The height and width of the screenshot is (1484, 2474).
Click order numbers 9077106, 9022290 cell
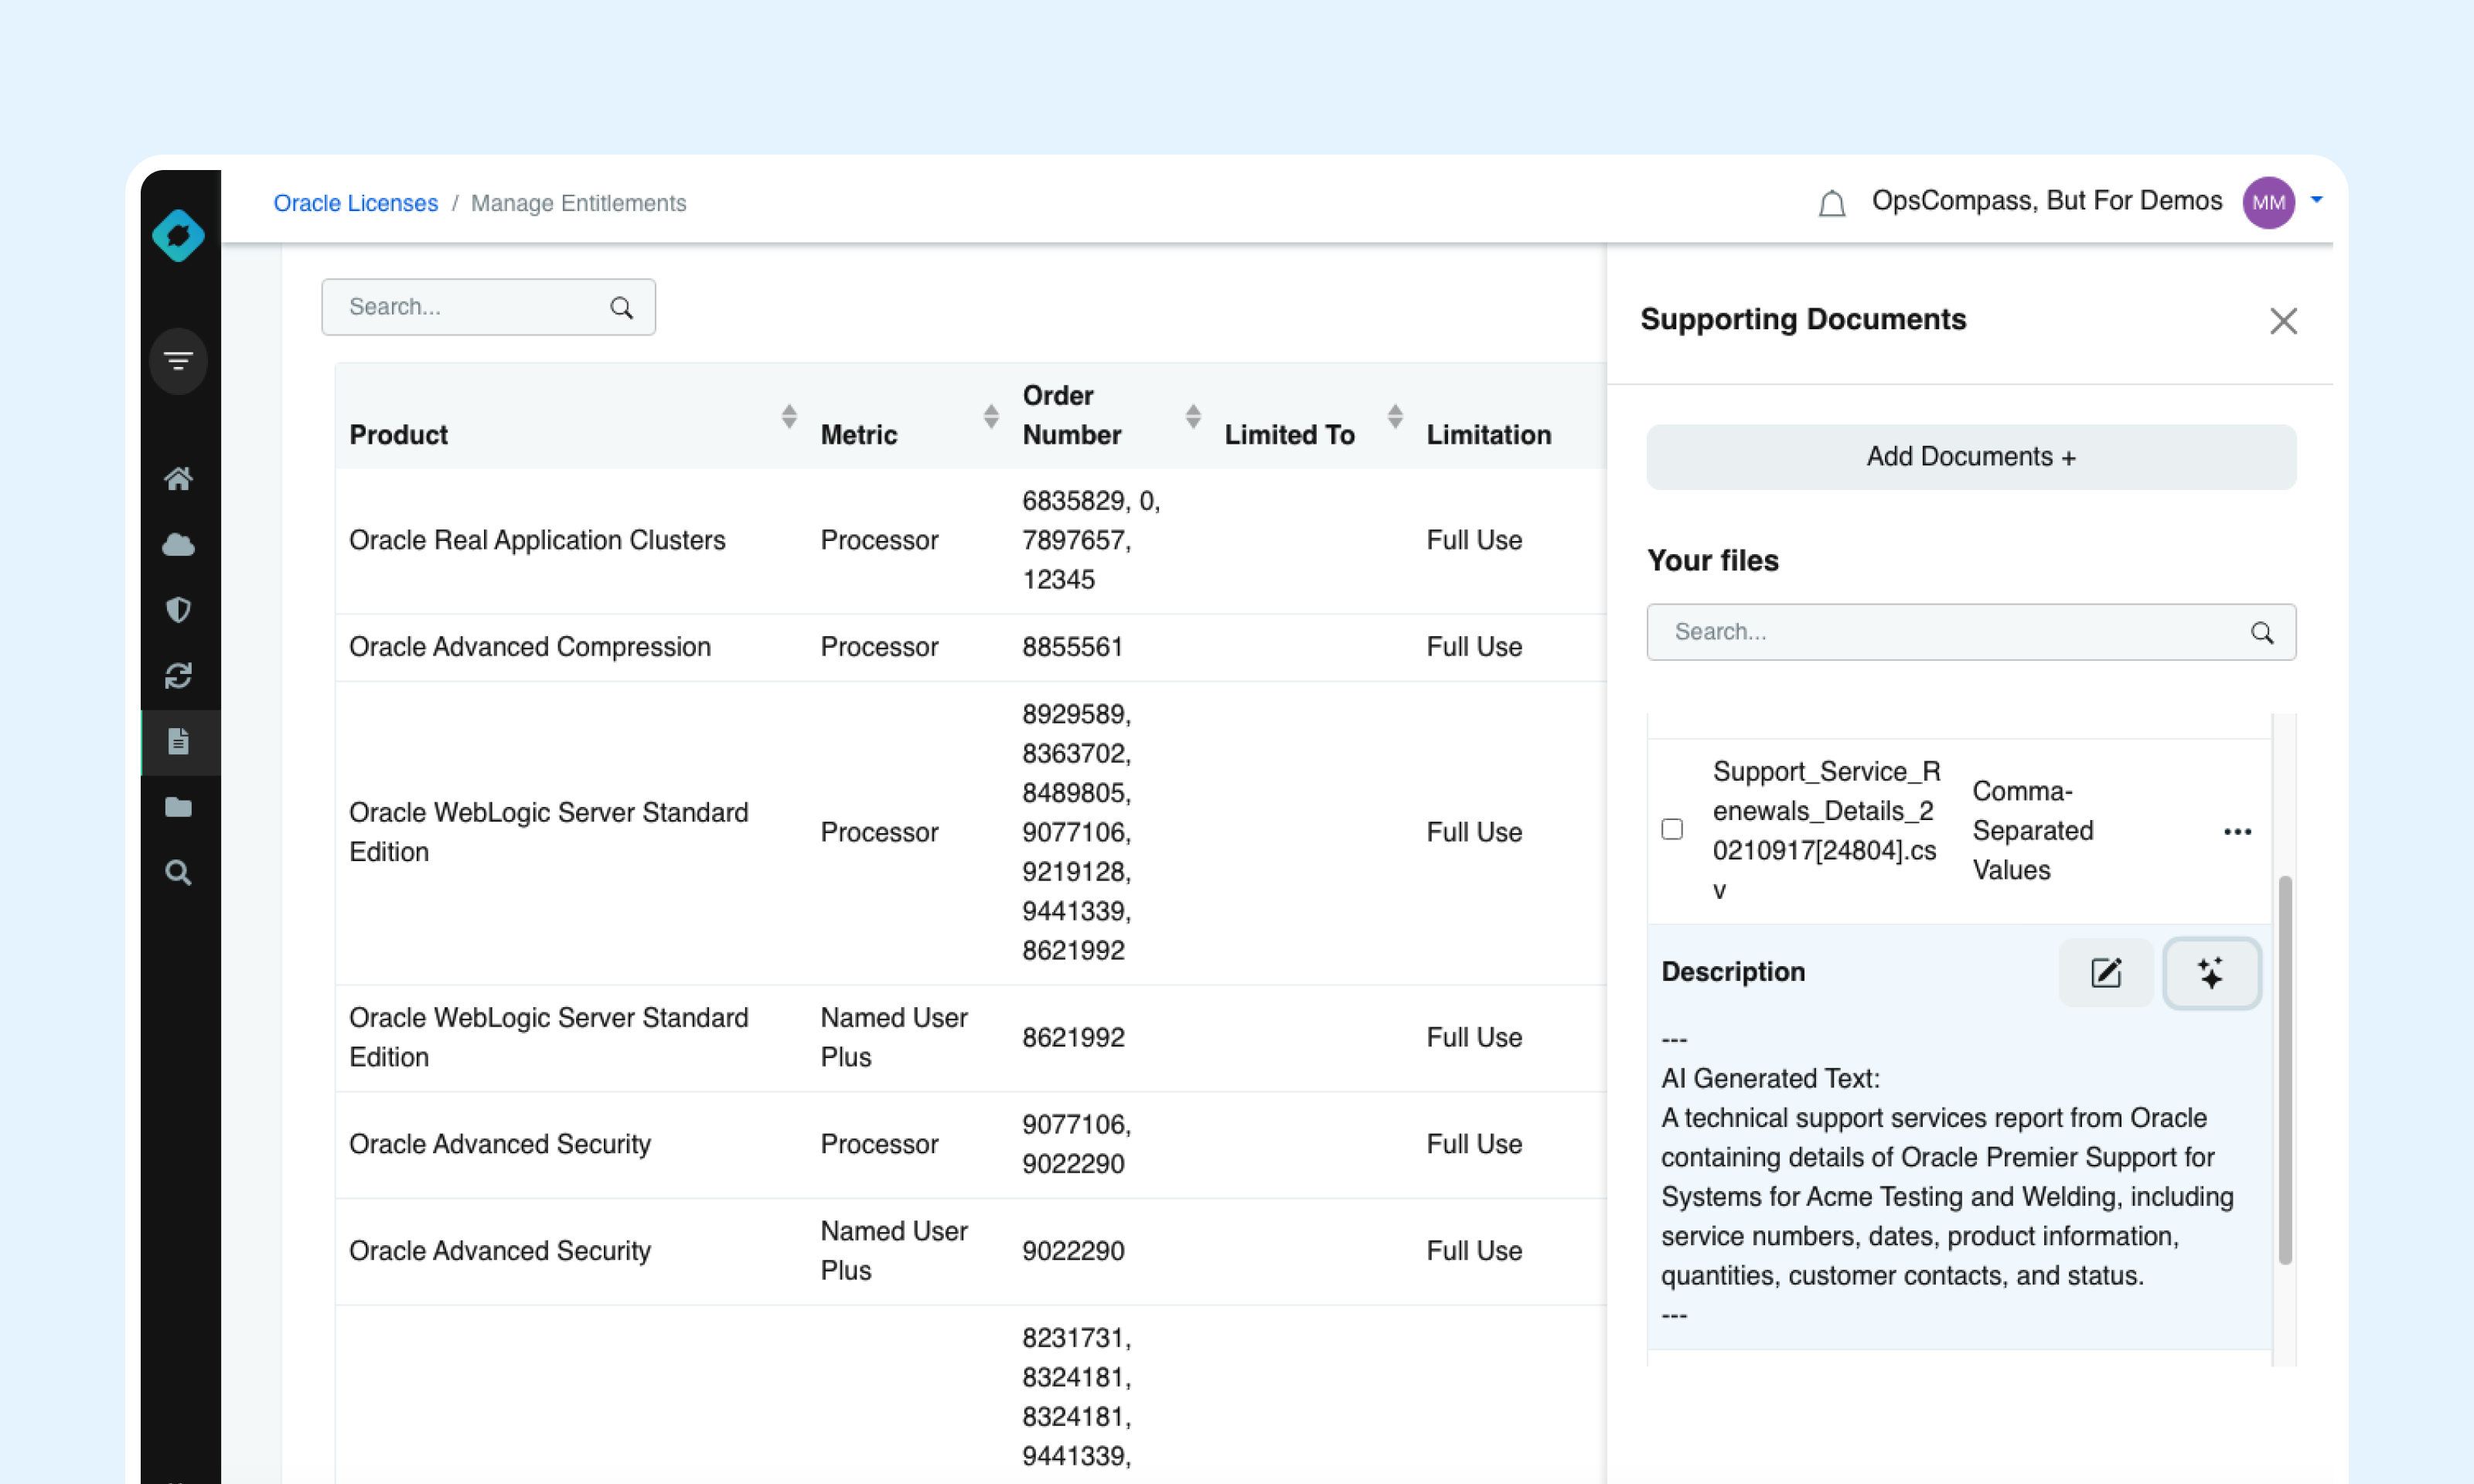click(1076, 1144)
